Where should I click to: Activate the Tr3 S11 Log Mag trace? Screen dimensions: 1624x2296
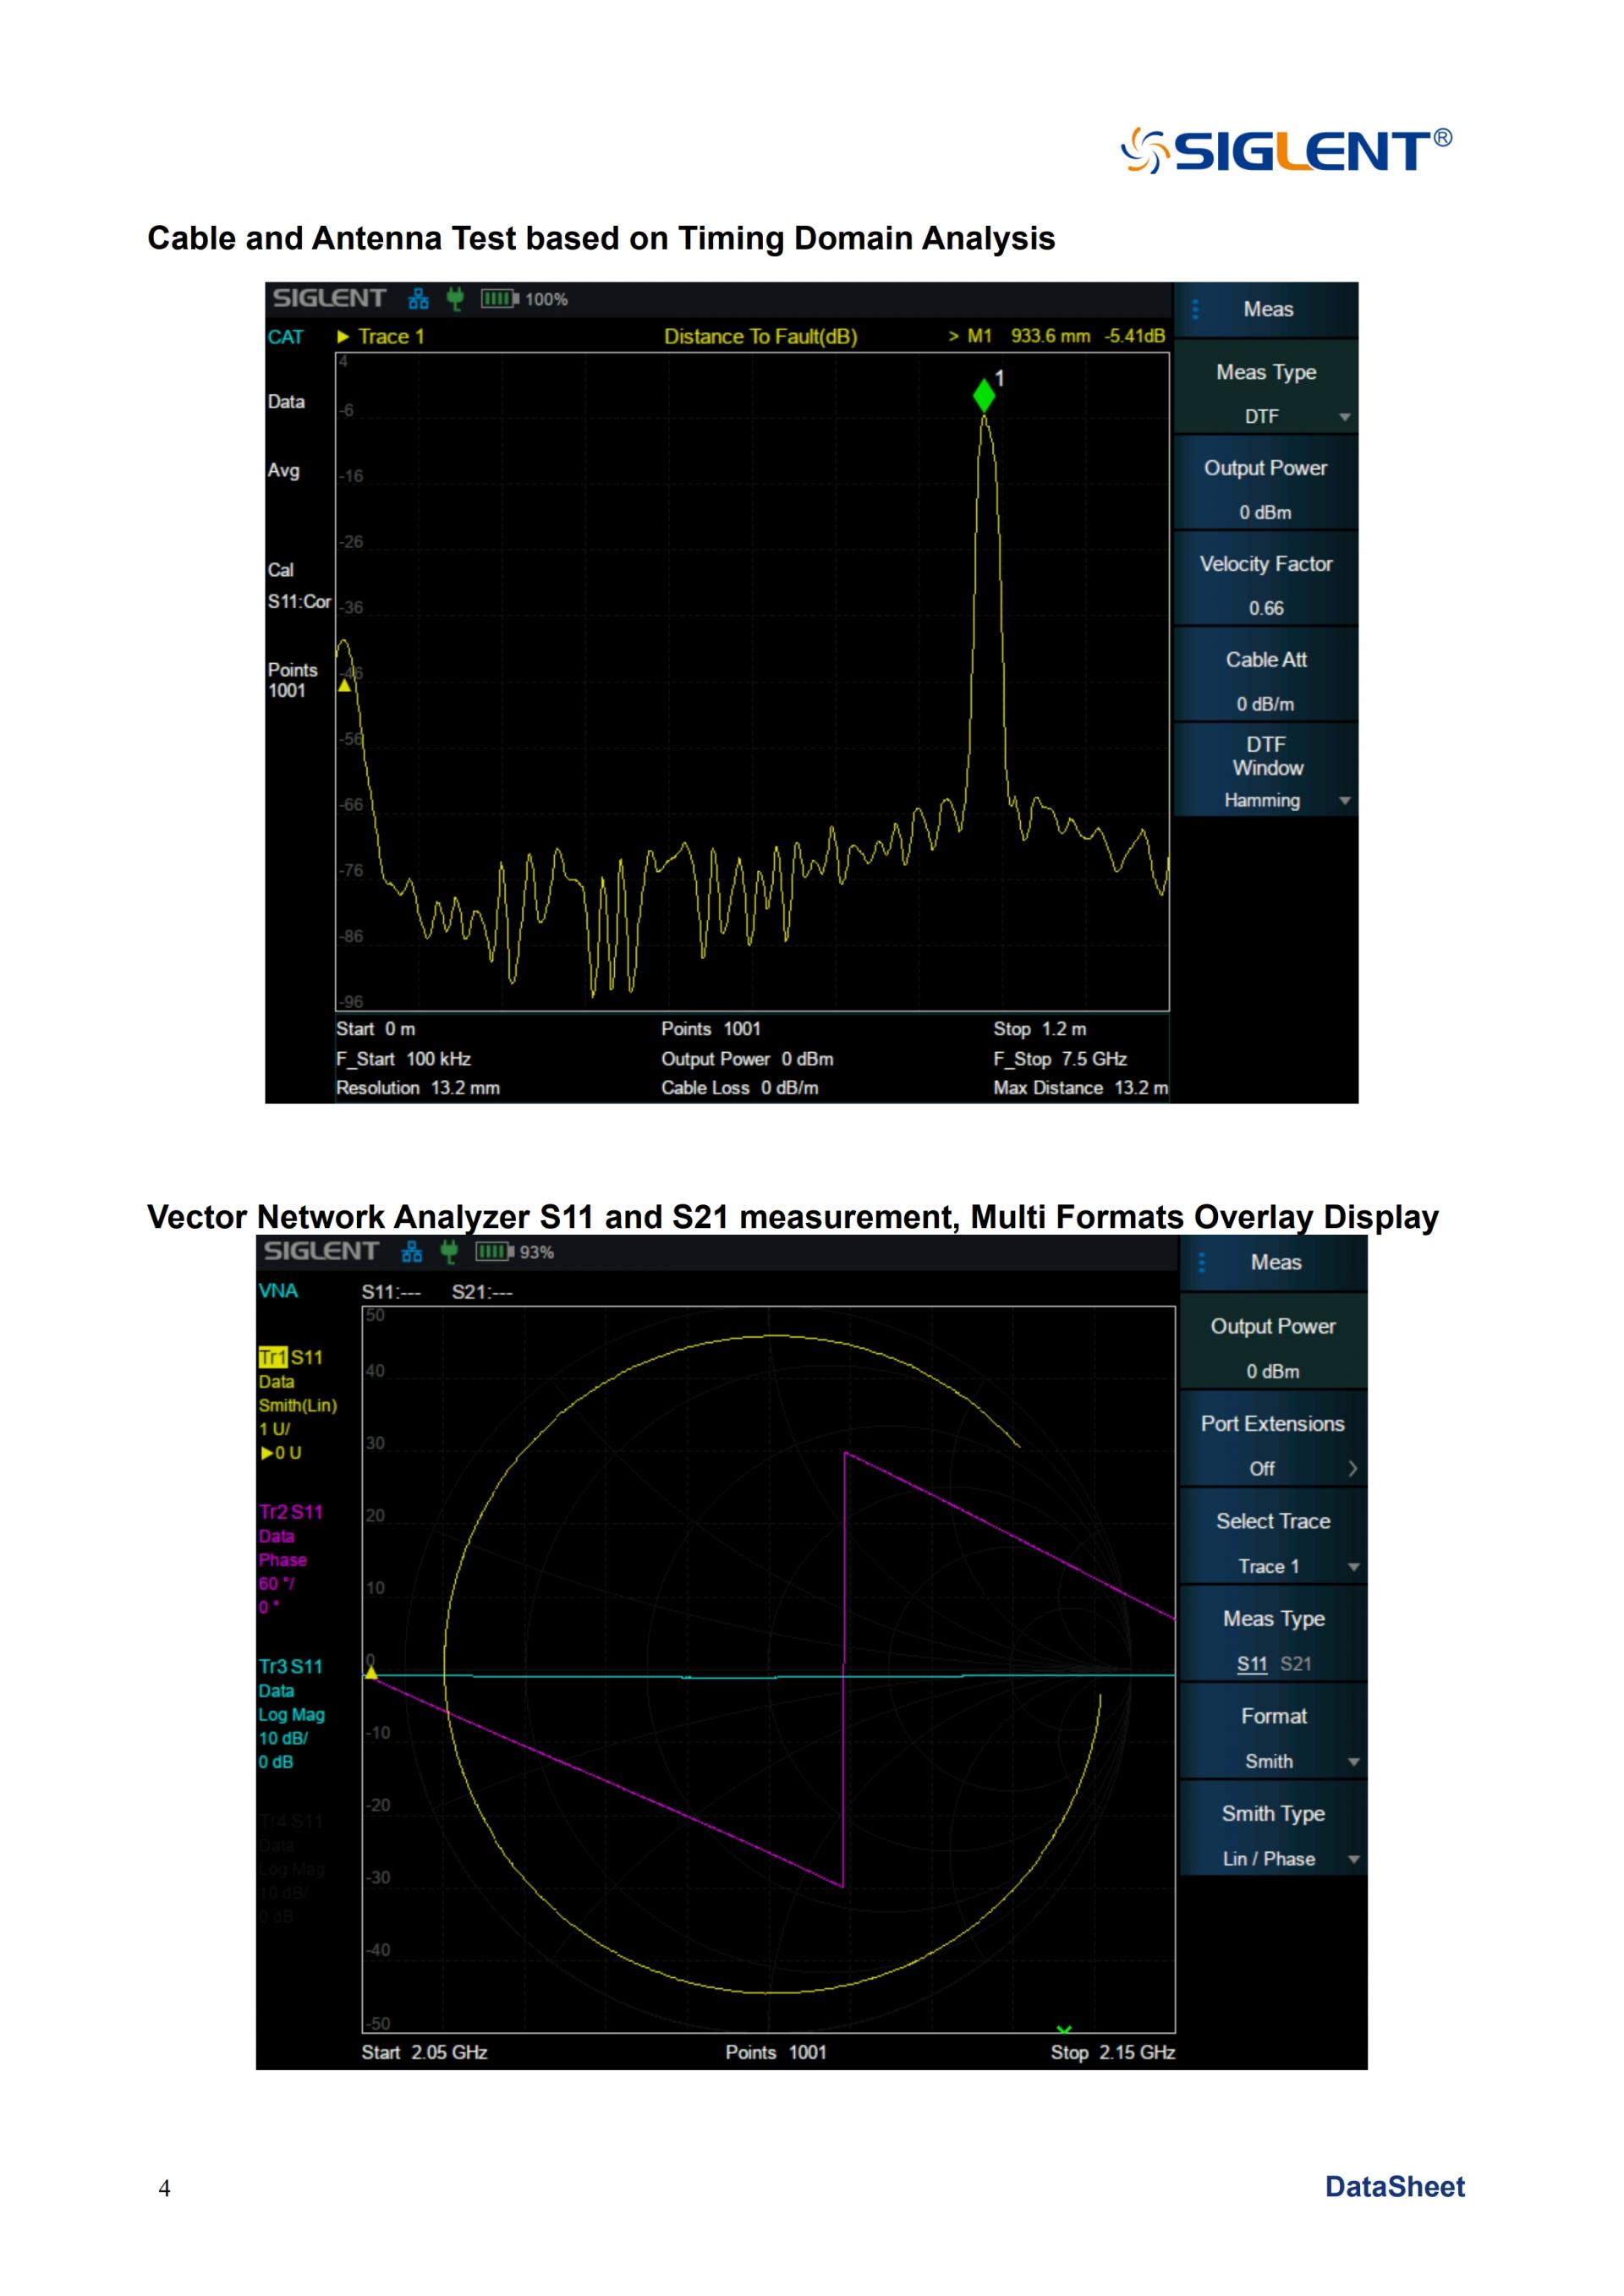click(x=290, y=1666)
